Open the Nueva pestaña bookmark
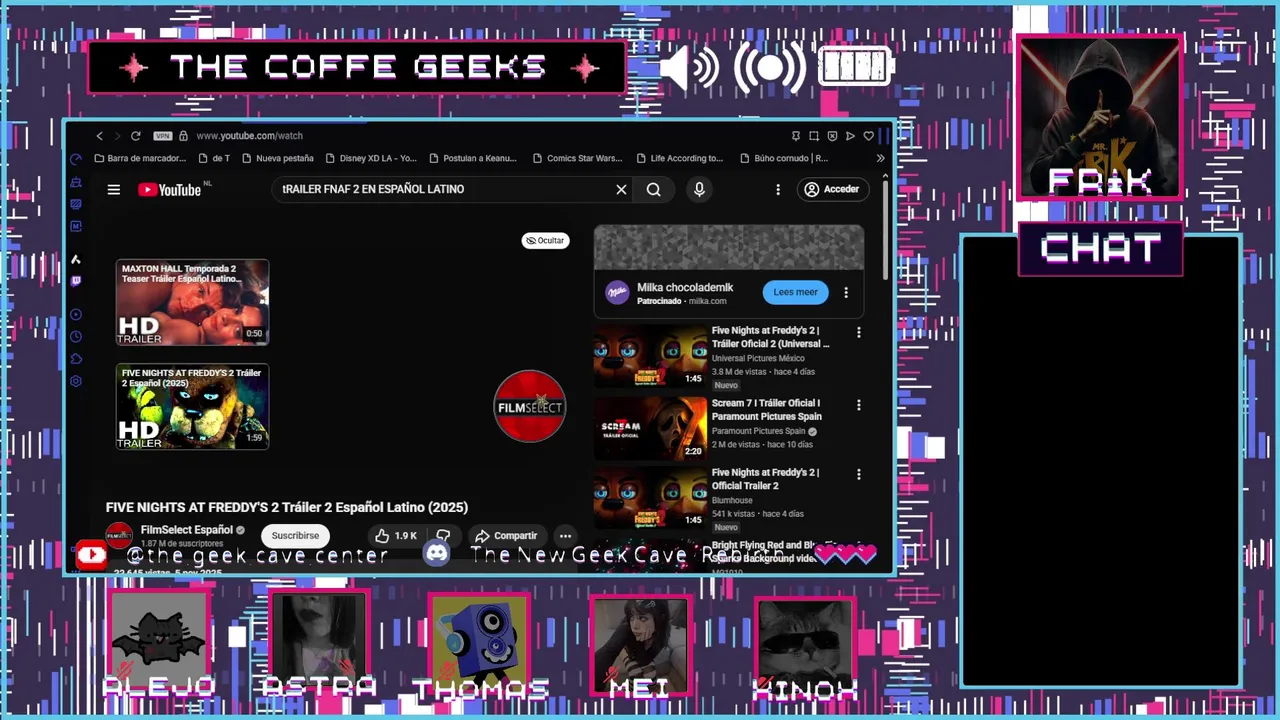 [278, 158]
